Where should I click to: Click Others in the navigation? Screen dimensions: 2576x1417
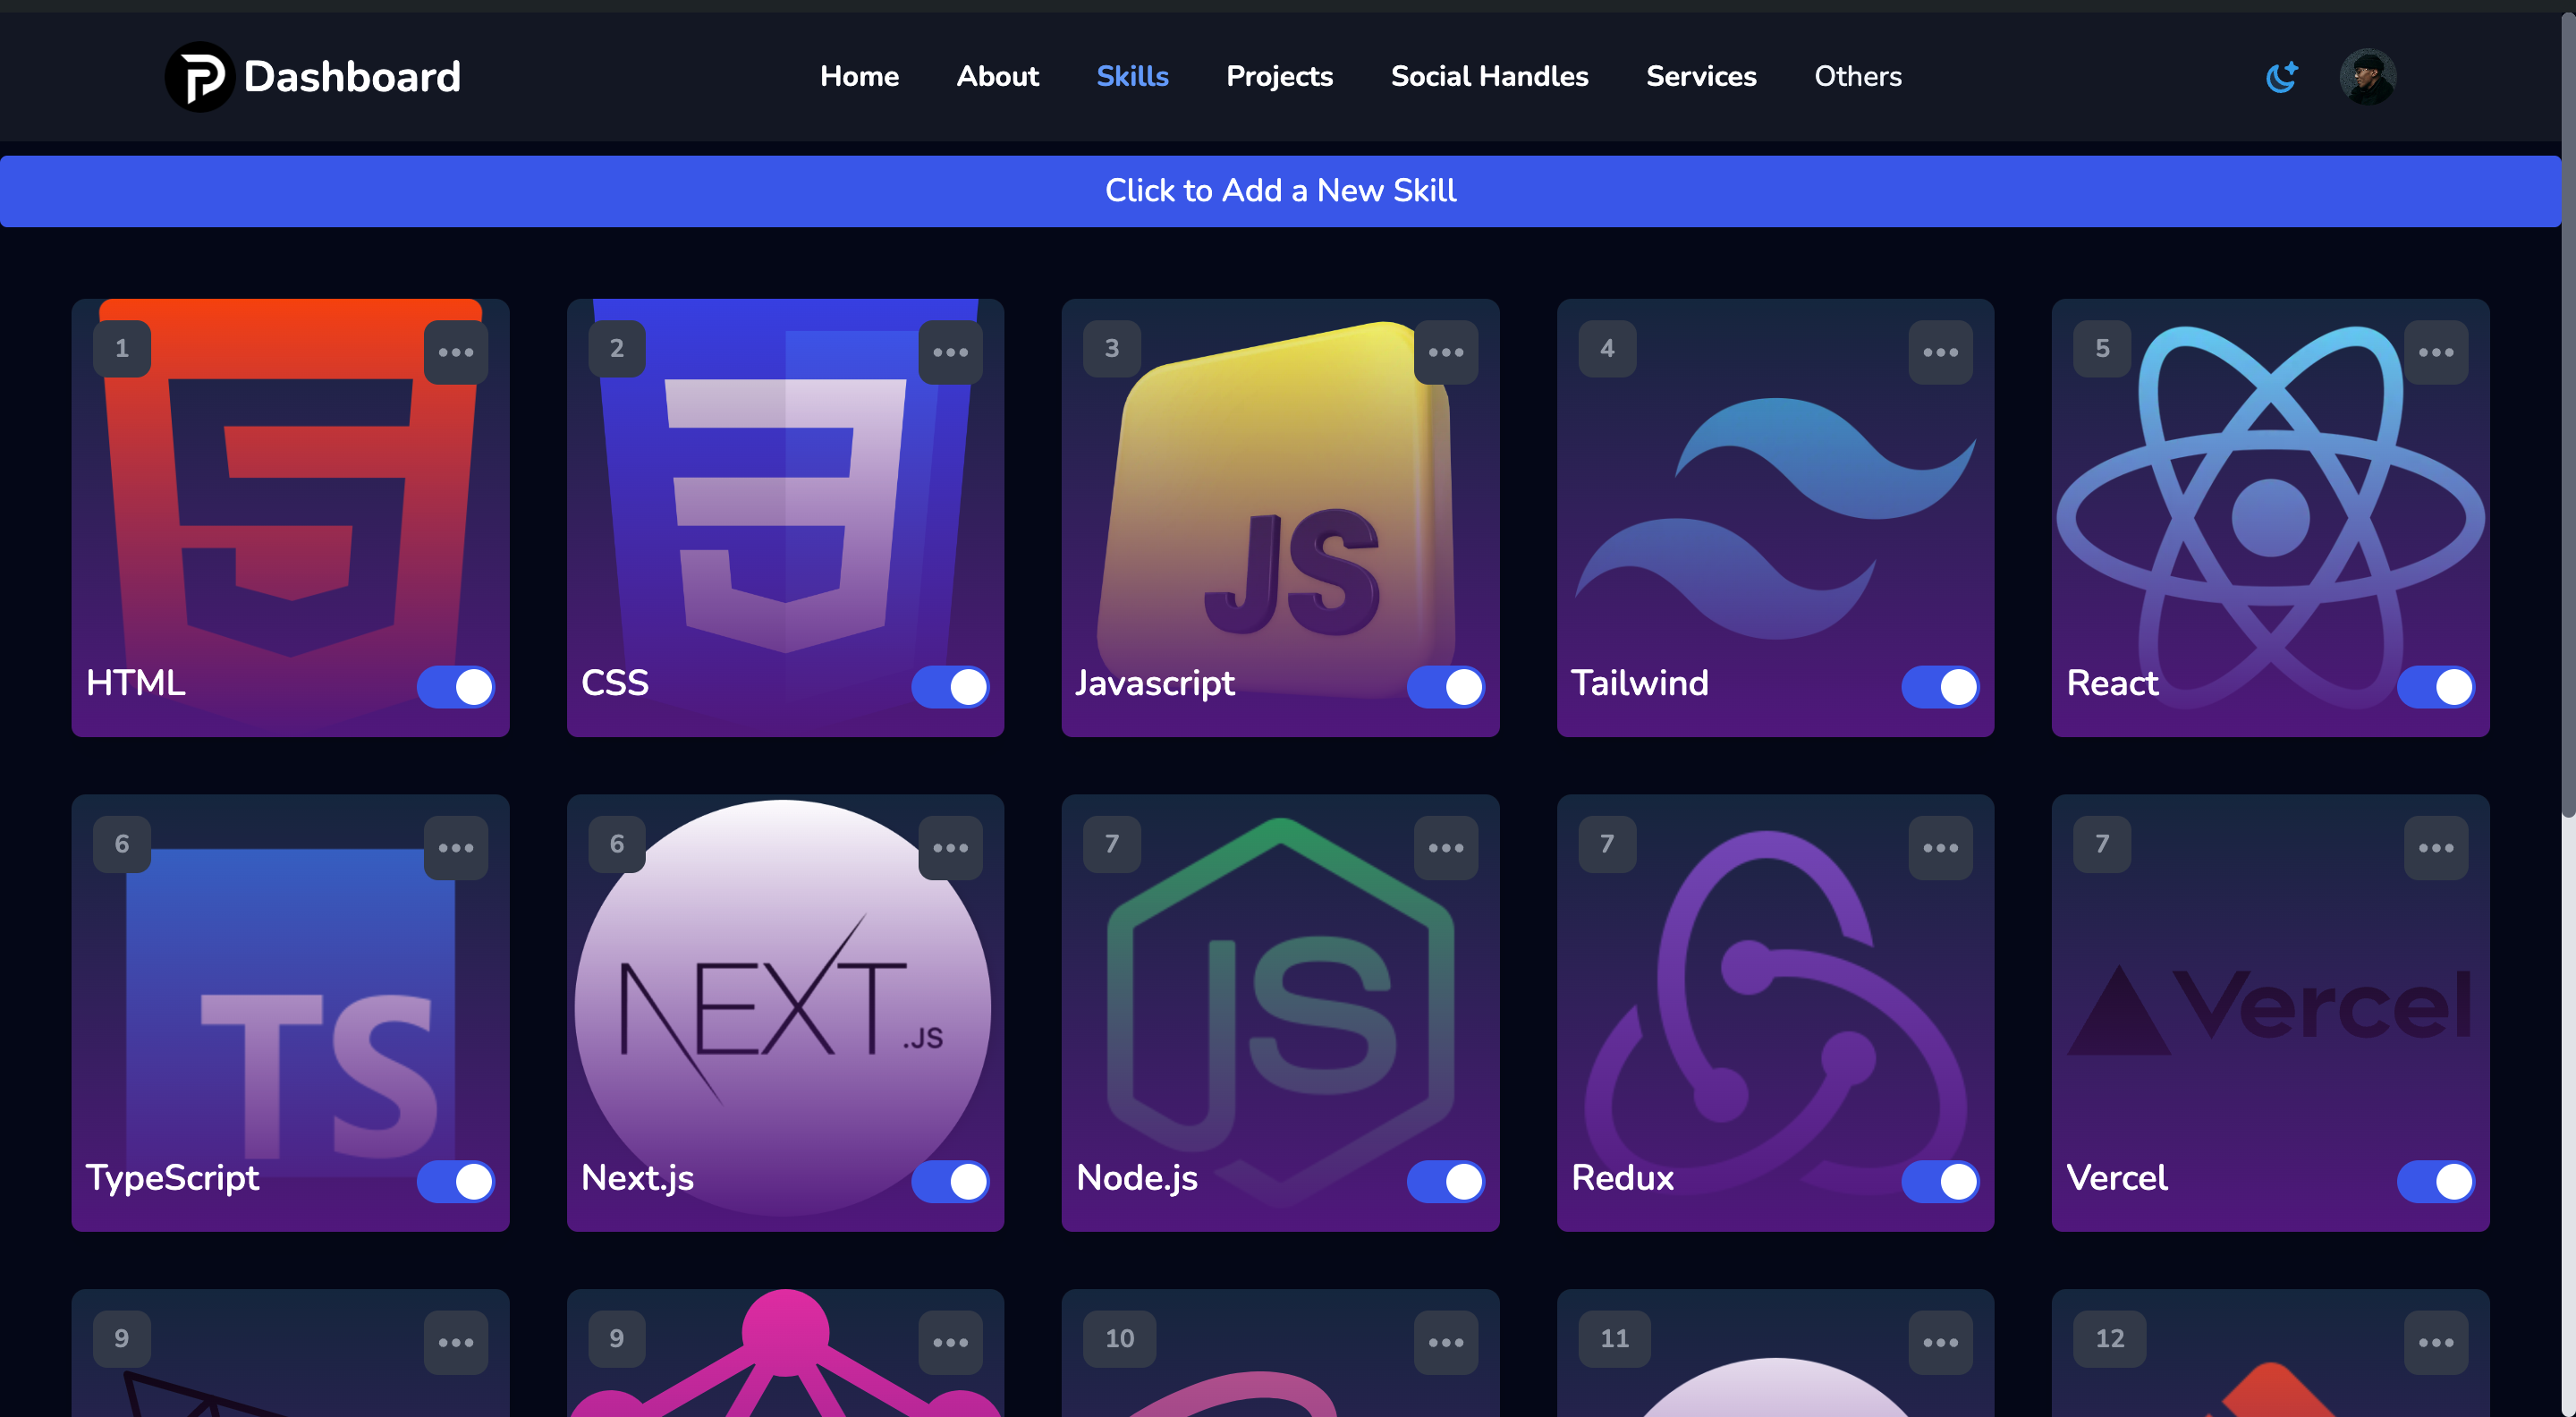(x=1858, y=77)
